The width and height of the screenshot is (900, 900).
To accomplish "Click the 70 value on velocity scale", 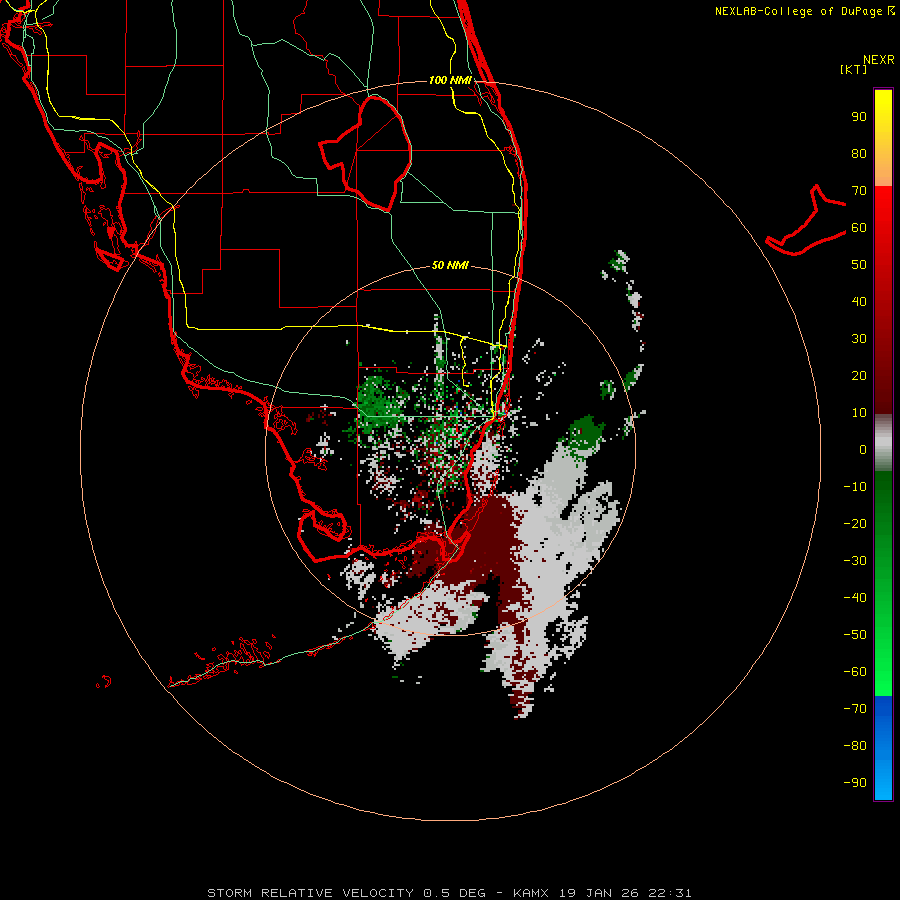I will click(859, 191).
